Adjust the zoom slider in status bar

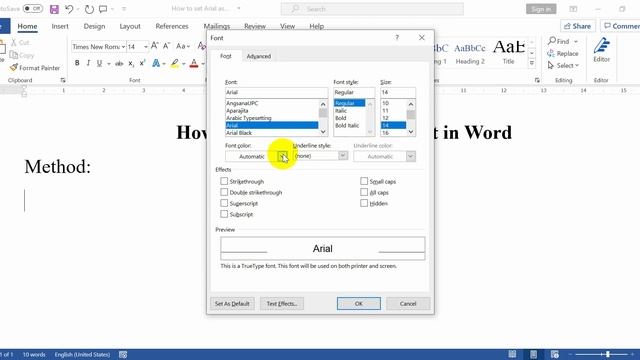click(x=608, y=354)
